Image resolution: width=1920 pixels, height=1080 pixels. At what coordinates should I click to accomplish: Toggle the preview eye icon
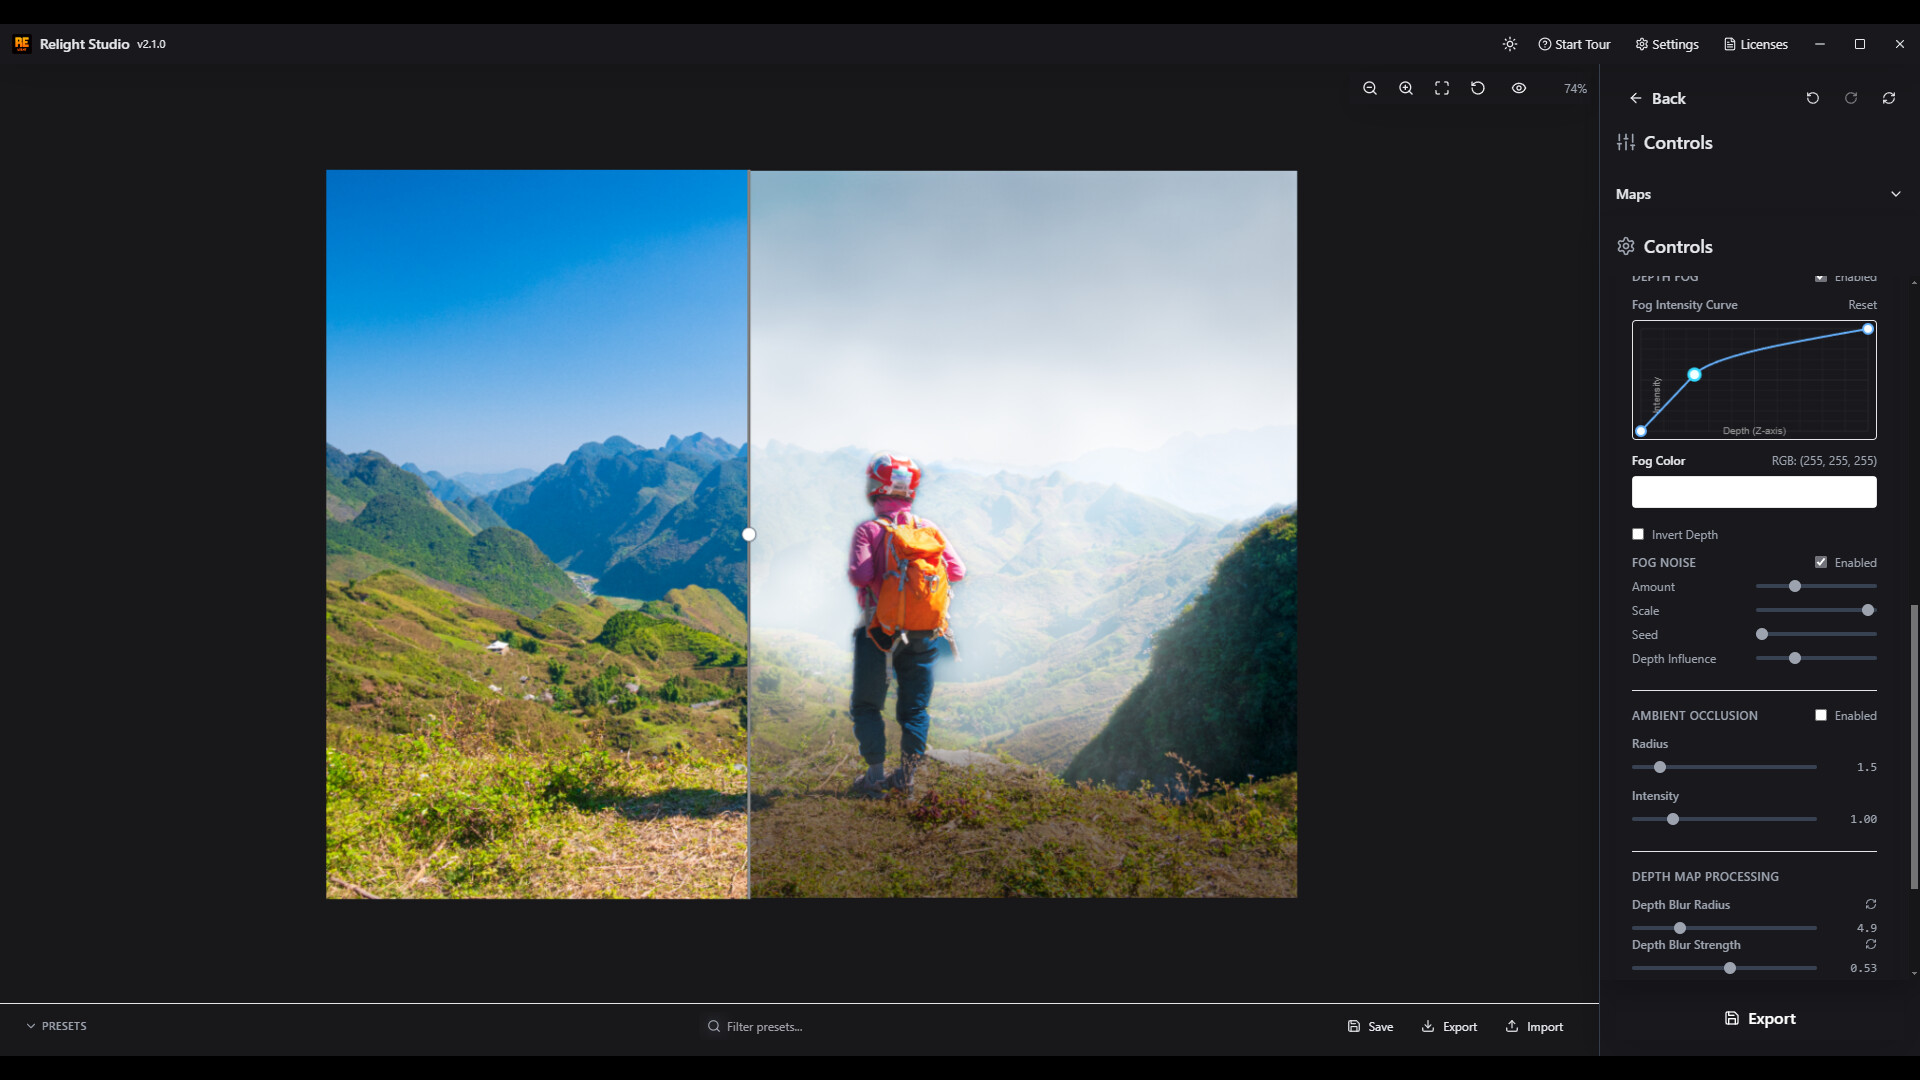point(1519,88)
